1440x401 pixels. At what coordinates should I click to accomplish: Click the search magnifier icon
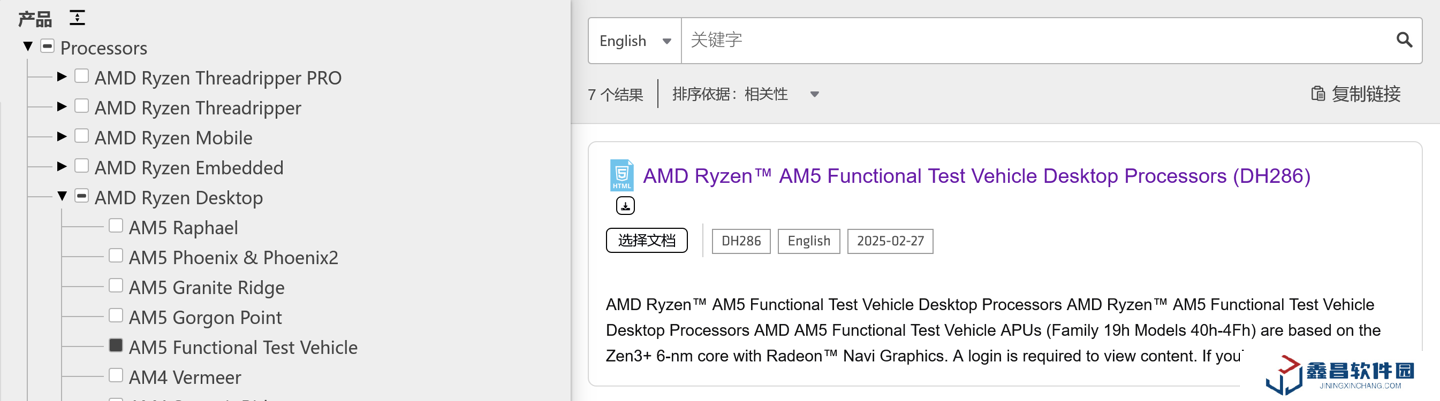coord(1404,40)
